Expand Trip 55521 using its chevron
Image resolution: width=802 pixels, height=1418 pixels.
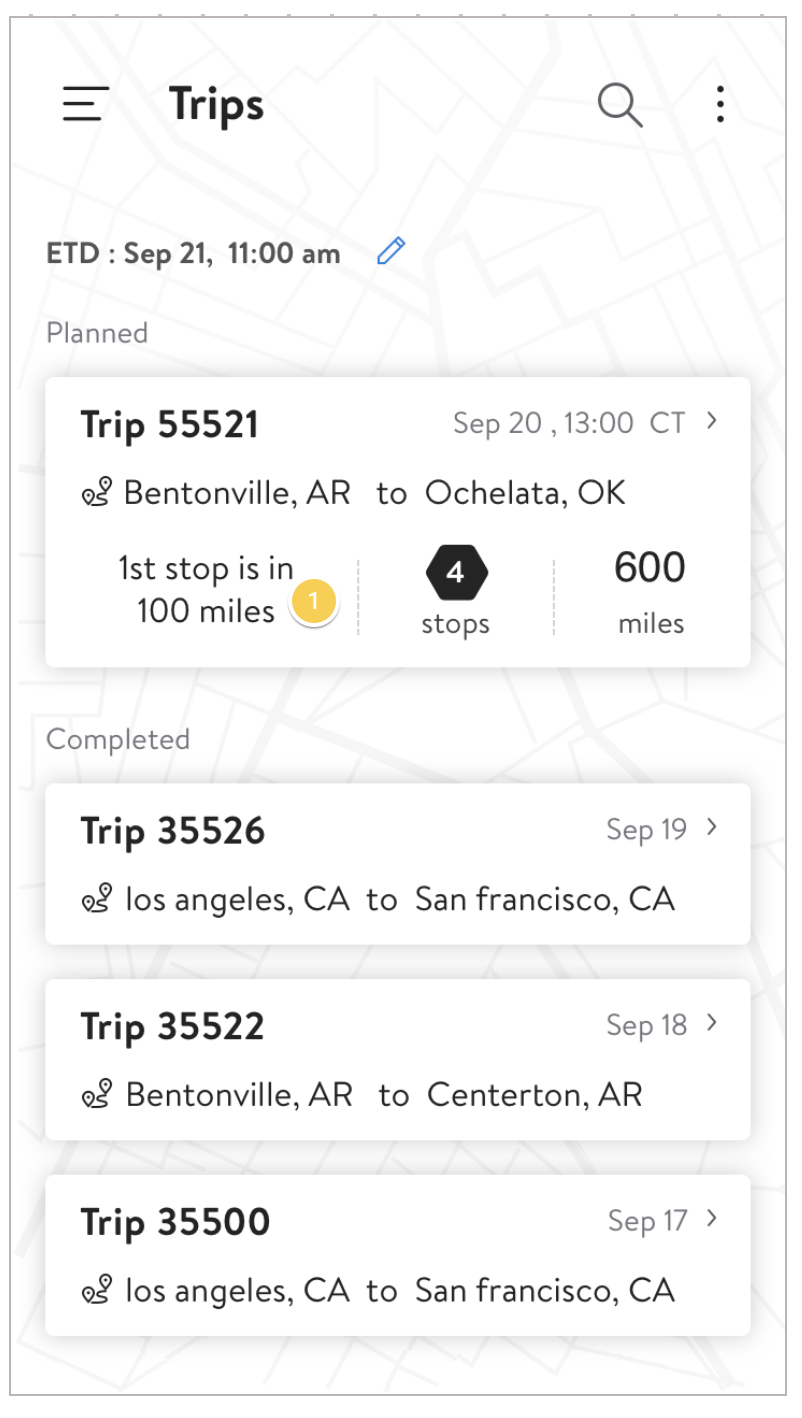point(712,422)
